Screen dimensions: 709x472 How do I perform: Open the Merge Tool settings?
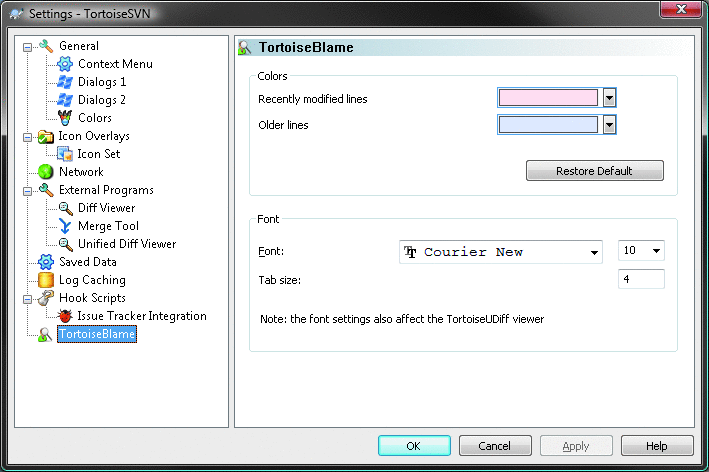click(109, 226)
